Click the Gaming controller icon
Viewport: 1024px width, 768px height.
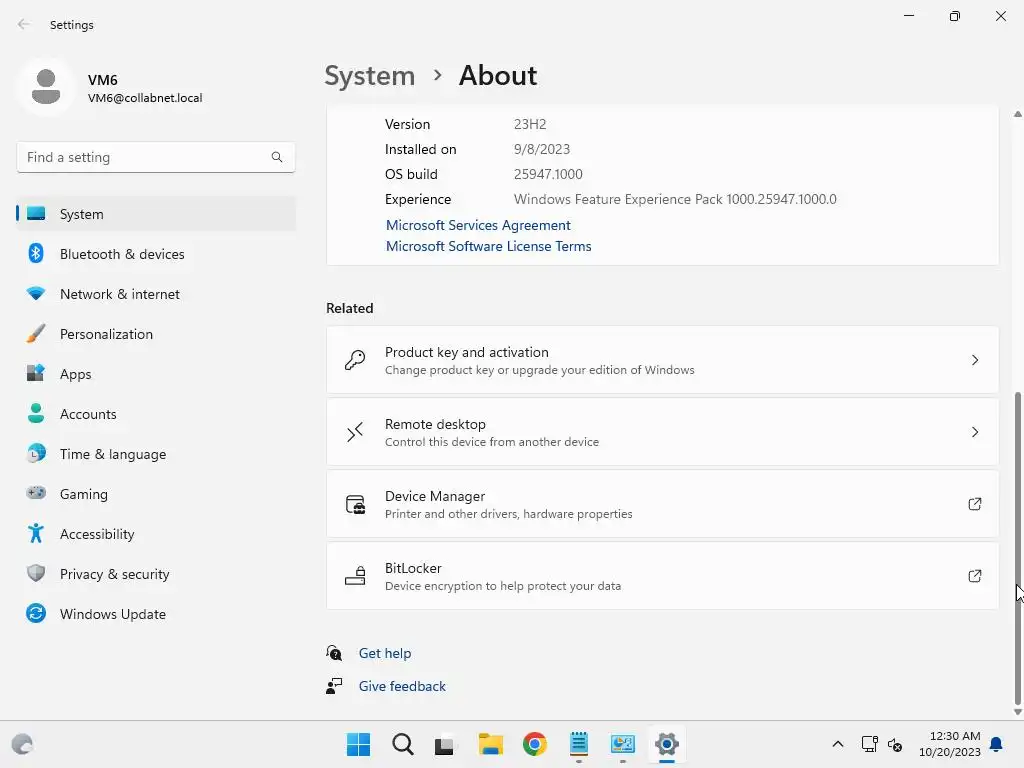[36, 493]
